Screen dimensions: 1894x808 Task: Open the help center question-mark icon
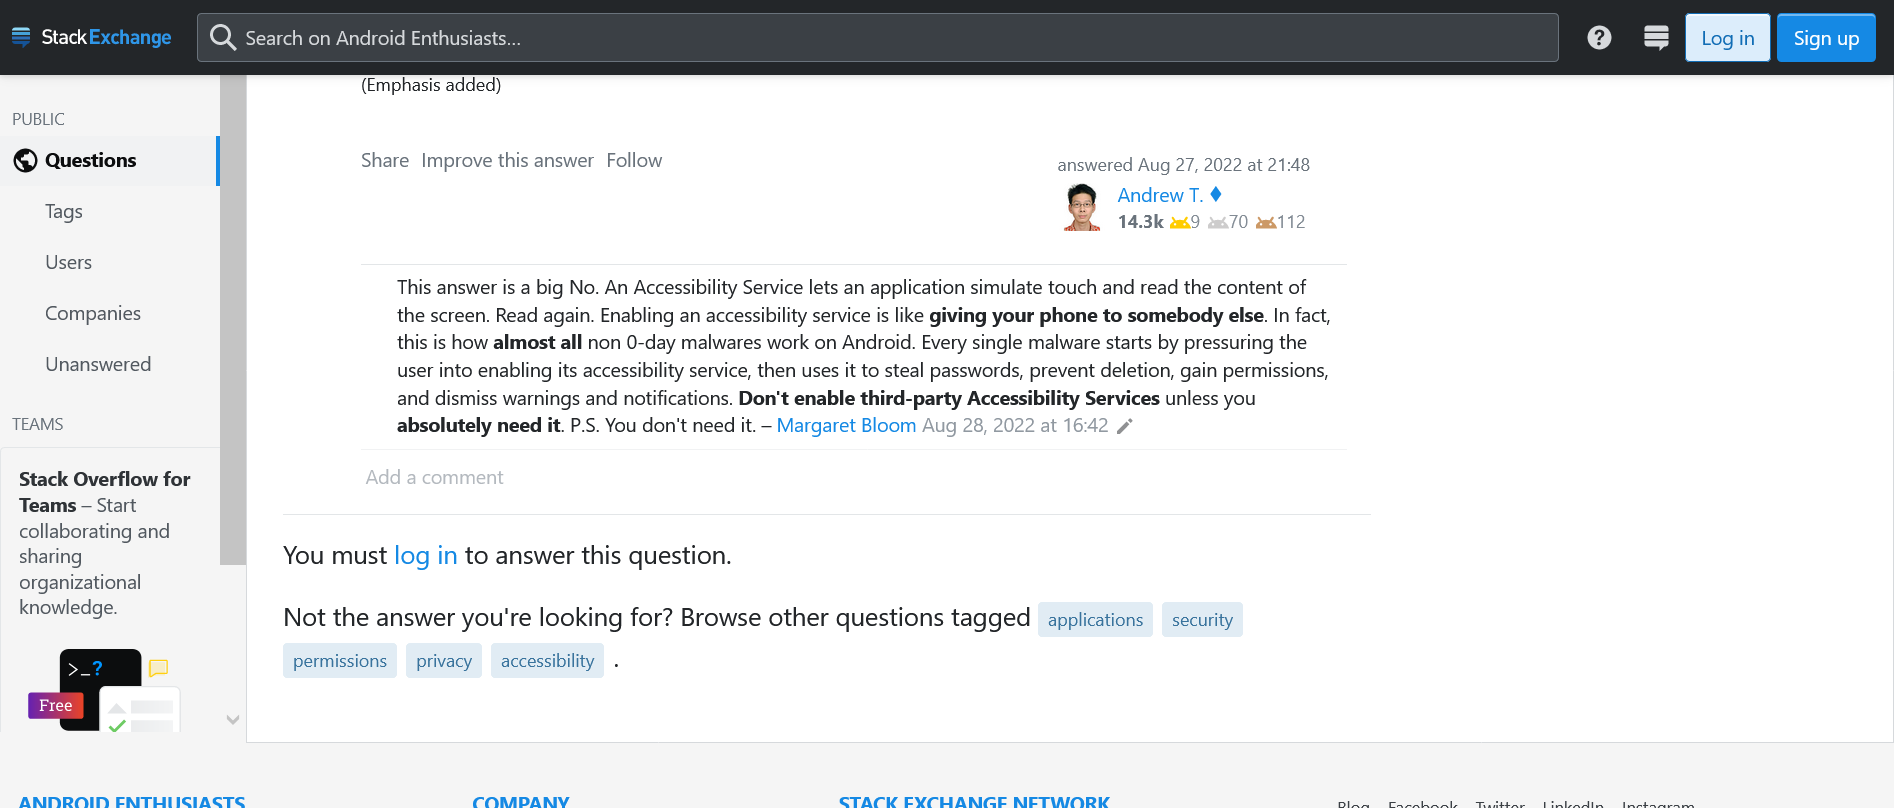(x=1599, y=38)
